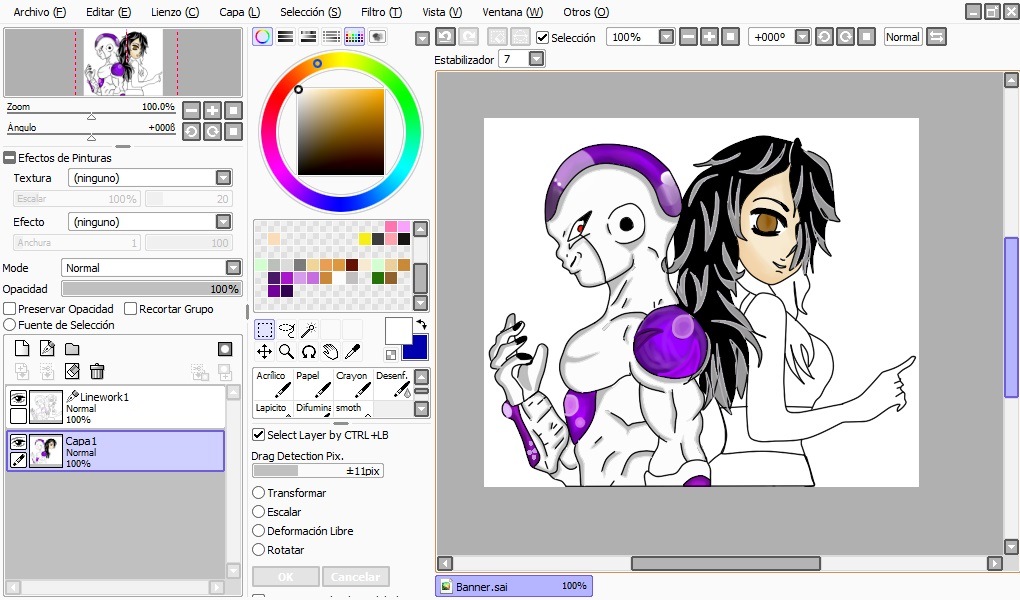Create a new normal layer
Screen dimensions: 1020x600
pyautogui.click(x=22, y=349)
